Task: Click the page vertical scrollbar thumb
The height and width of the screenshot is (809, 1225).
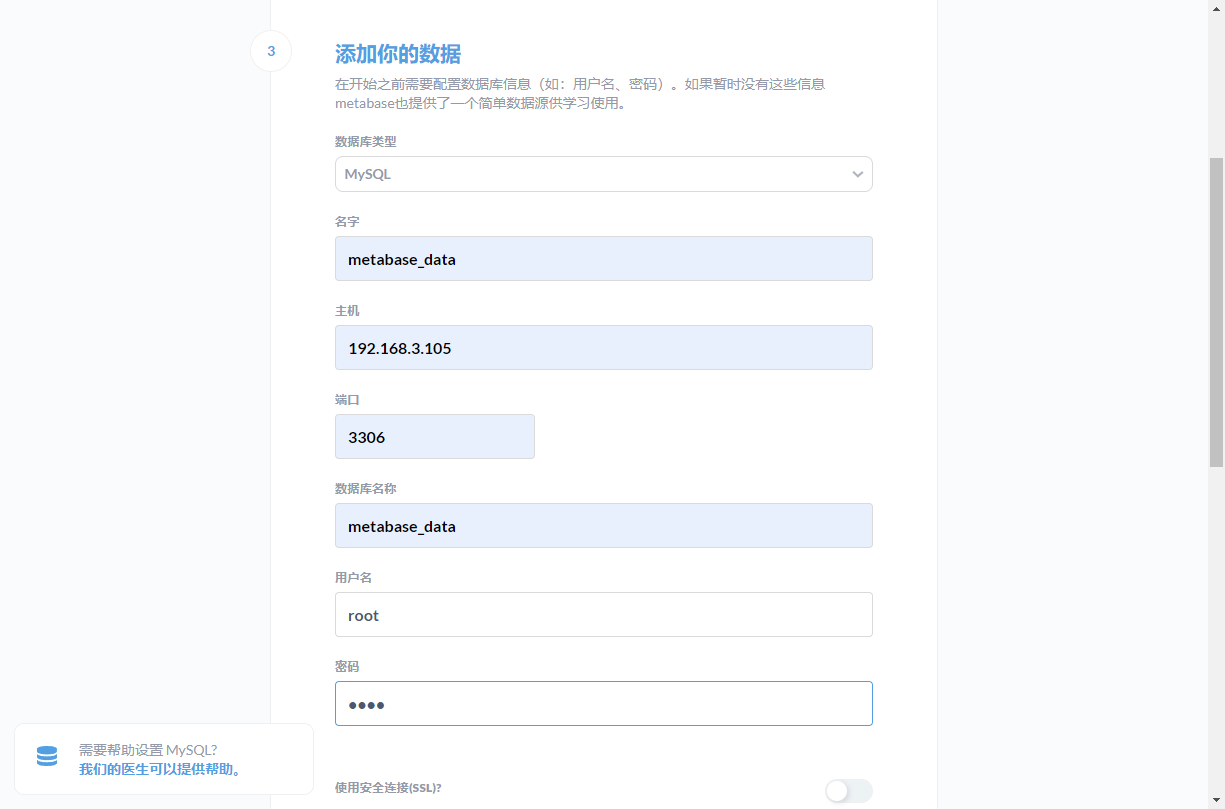Action: point(1216,312)
